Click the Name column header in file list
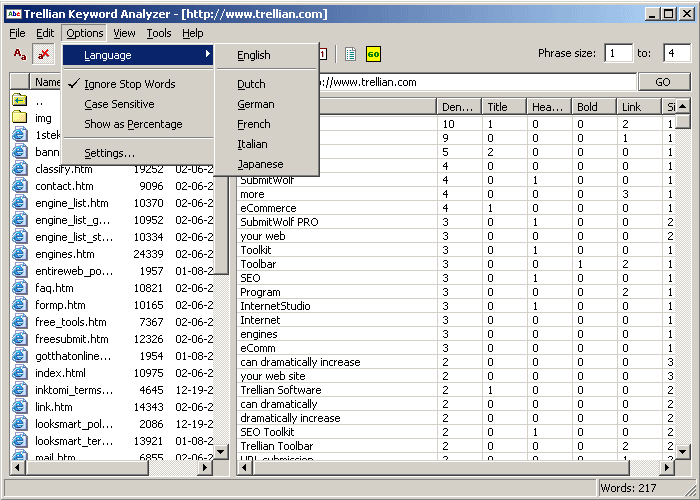 (x=46, y=82)
